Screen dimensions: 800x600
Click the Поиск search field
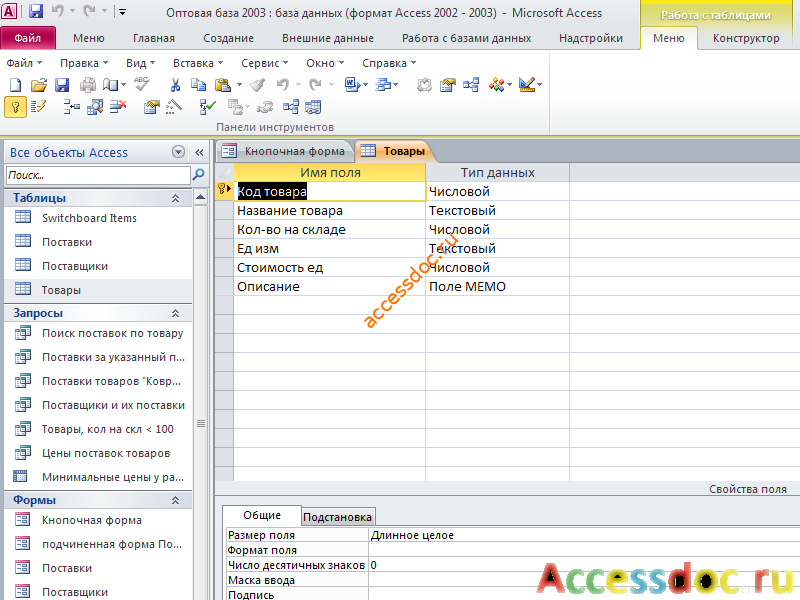(x=97, y=175)
